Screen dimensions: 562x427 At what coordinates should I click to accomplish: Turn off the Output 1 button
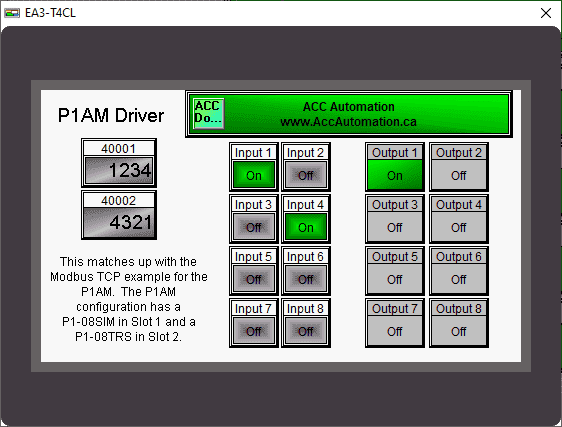coord(395,167)
